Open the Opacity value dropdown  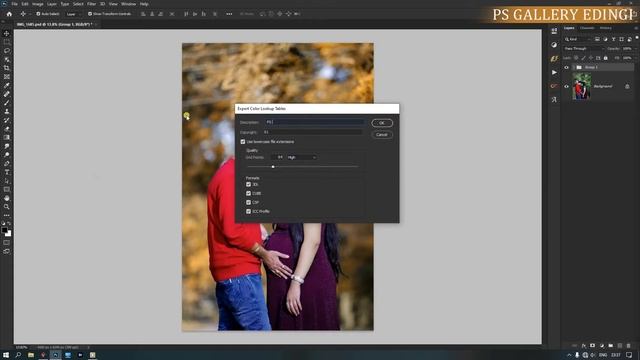click(628, 49)
